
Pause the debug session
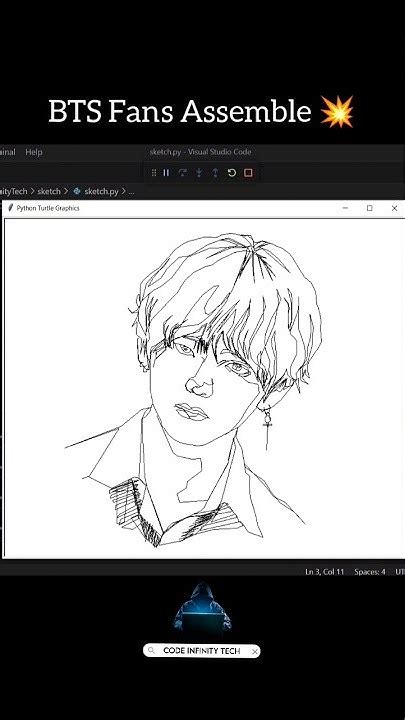point(166,173)
